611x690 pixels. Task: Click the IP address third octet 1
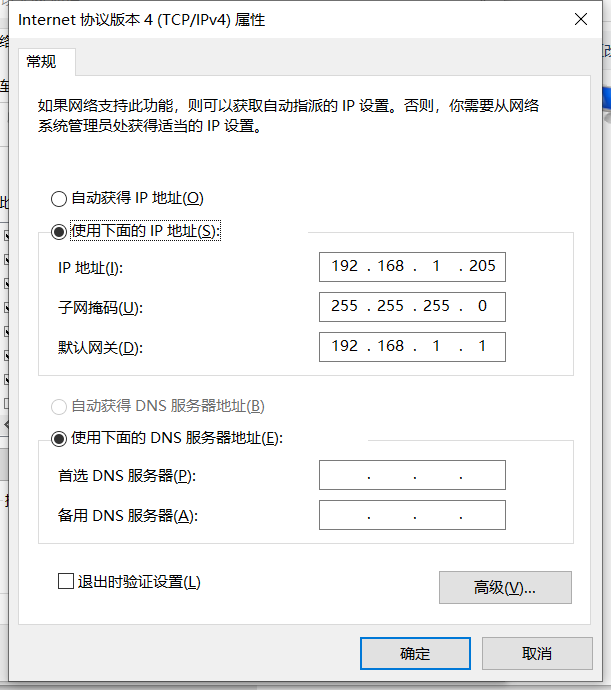point(436,266)
